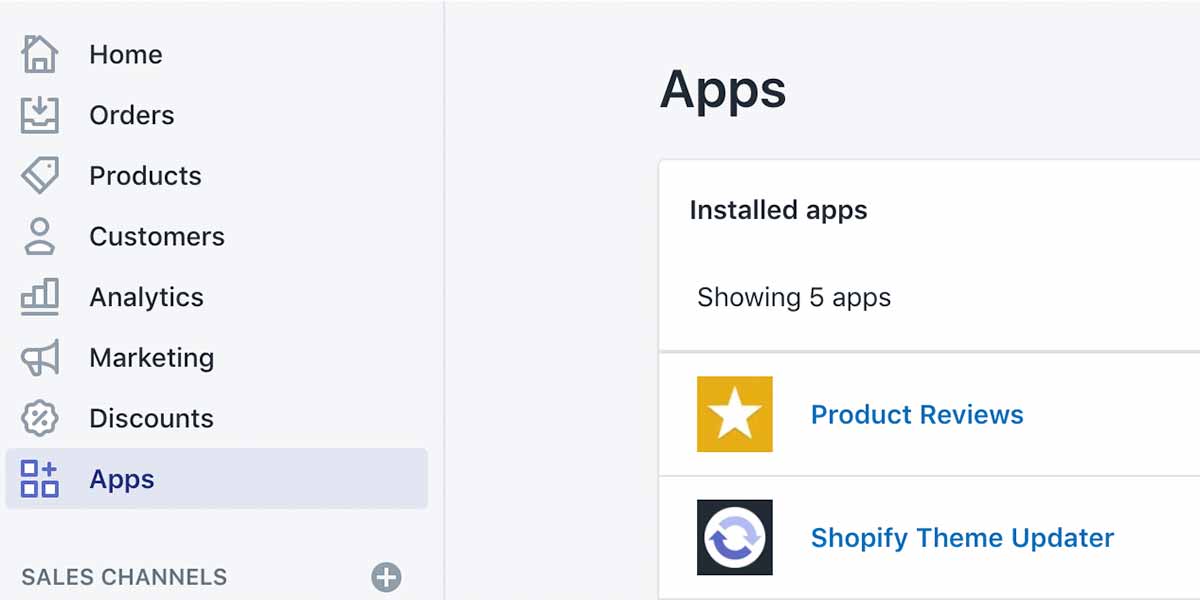The image size is (1200, 600).
Task: Select the Products text label in sidebar
Action: coord(146,176)
